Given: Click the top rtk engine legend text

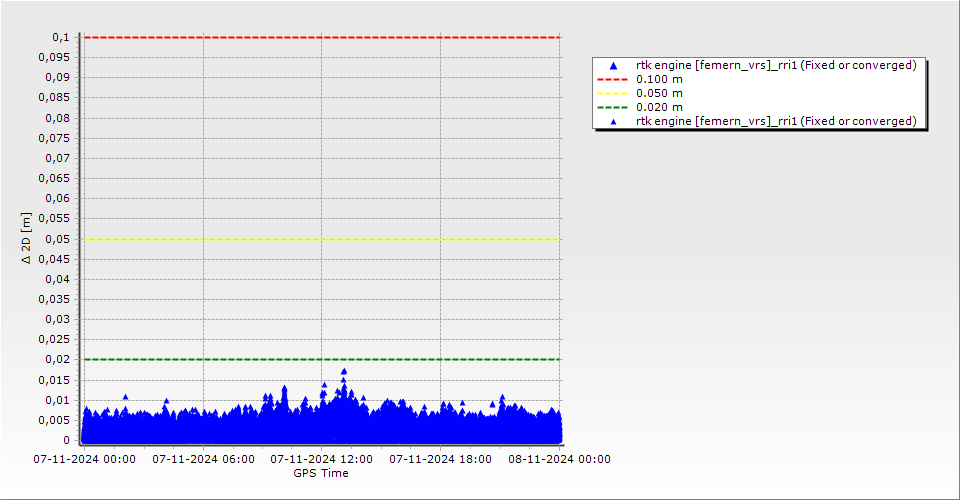Looking at the screenshot, I should point(776,65).
